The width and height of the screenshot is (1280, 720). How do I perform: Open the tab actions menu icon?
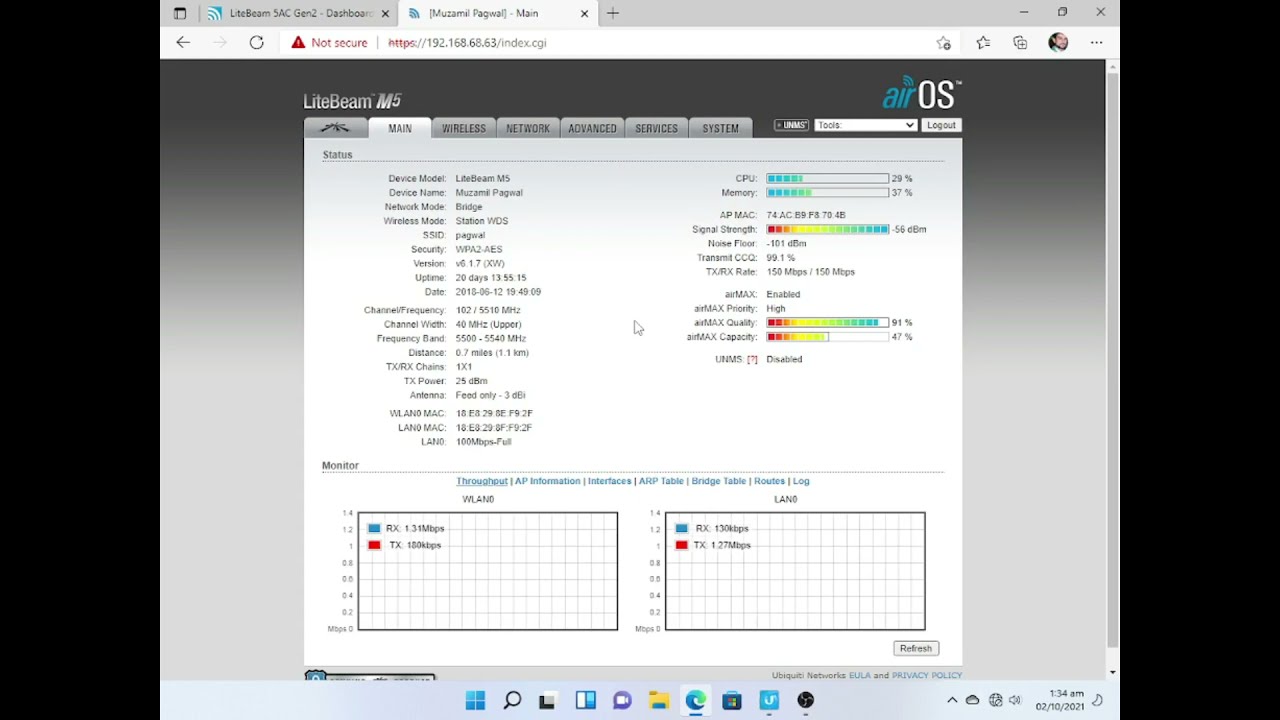180,13
